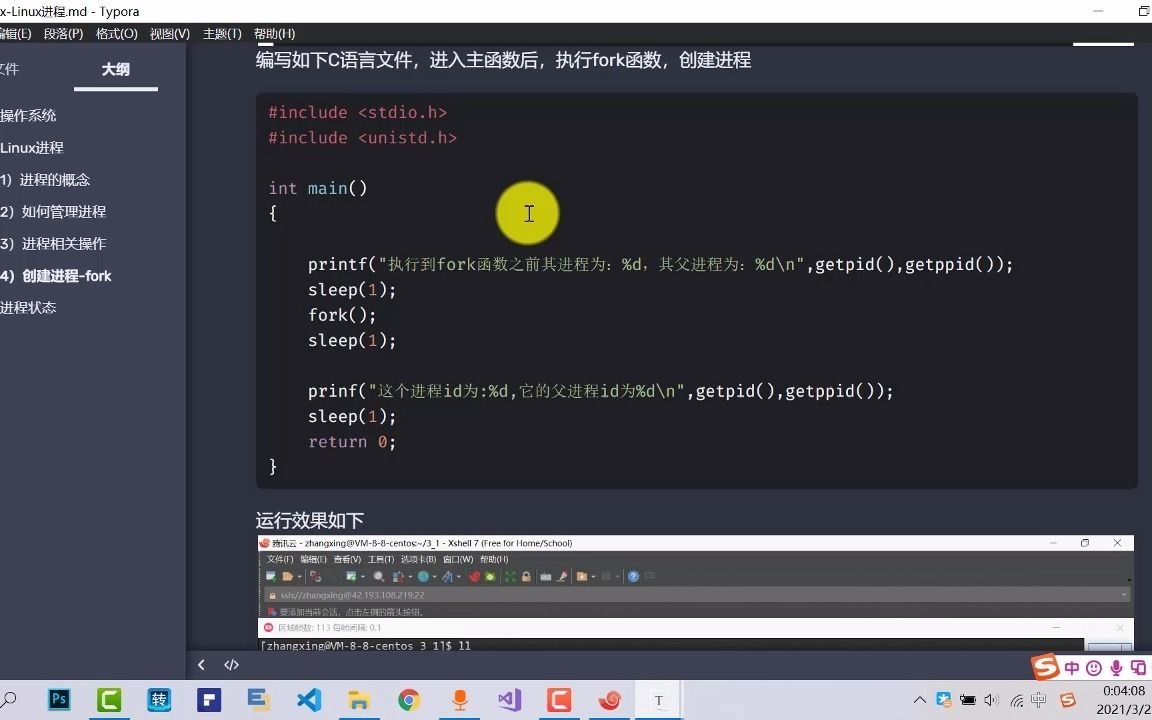The height and width of the screenshot is (720, 1152).
Task: Open emoji panel on Sogou floating bar
Action: (x=1095, y=668)
